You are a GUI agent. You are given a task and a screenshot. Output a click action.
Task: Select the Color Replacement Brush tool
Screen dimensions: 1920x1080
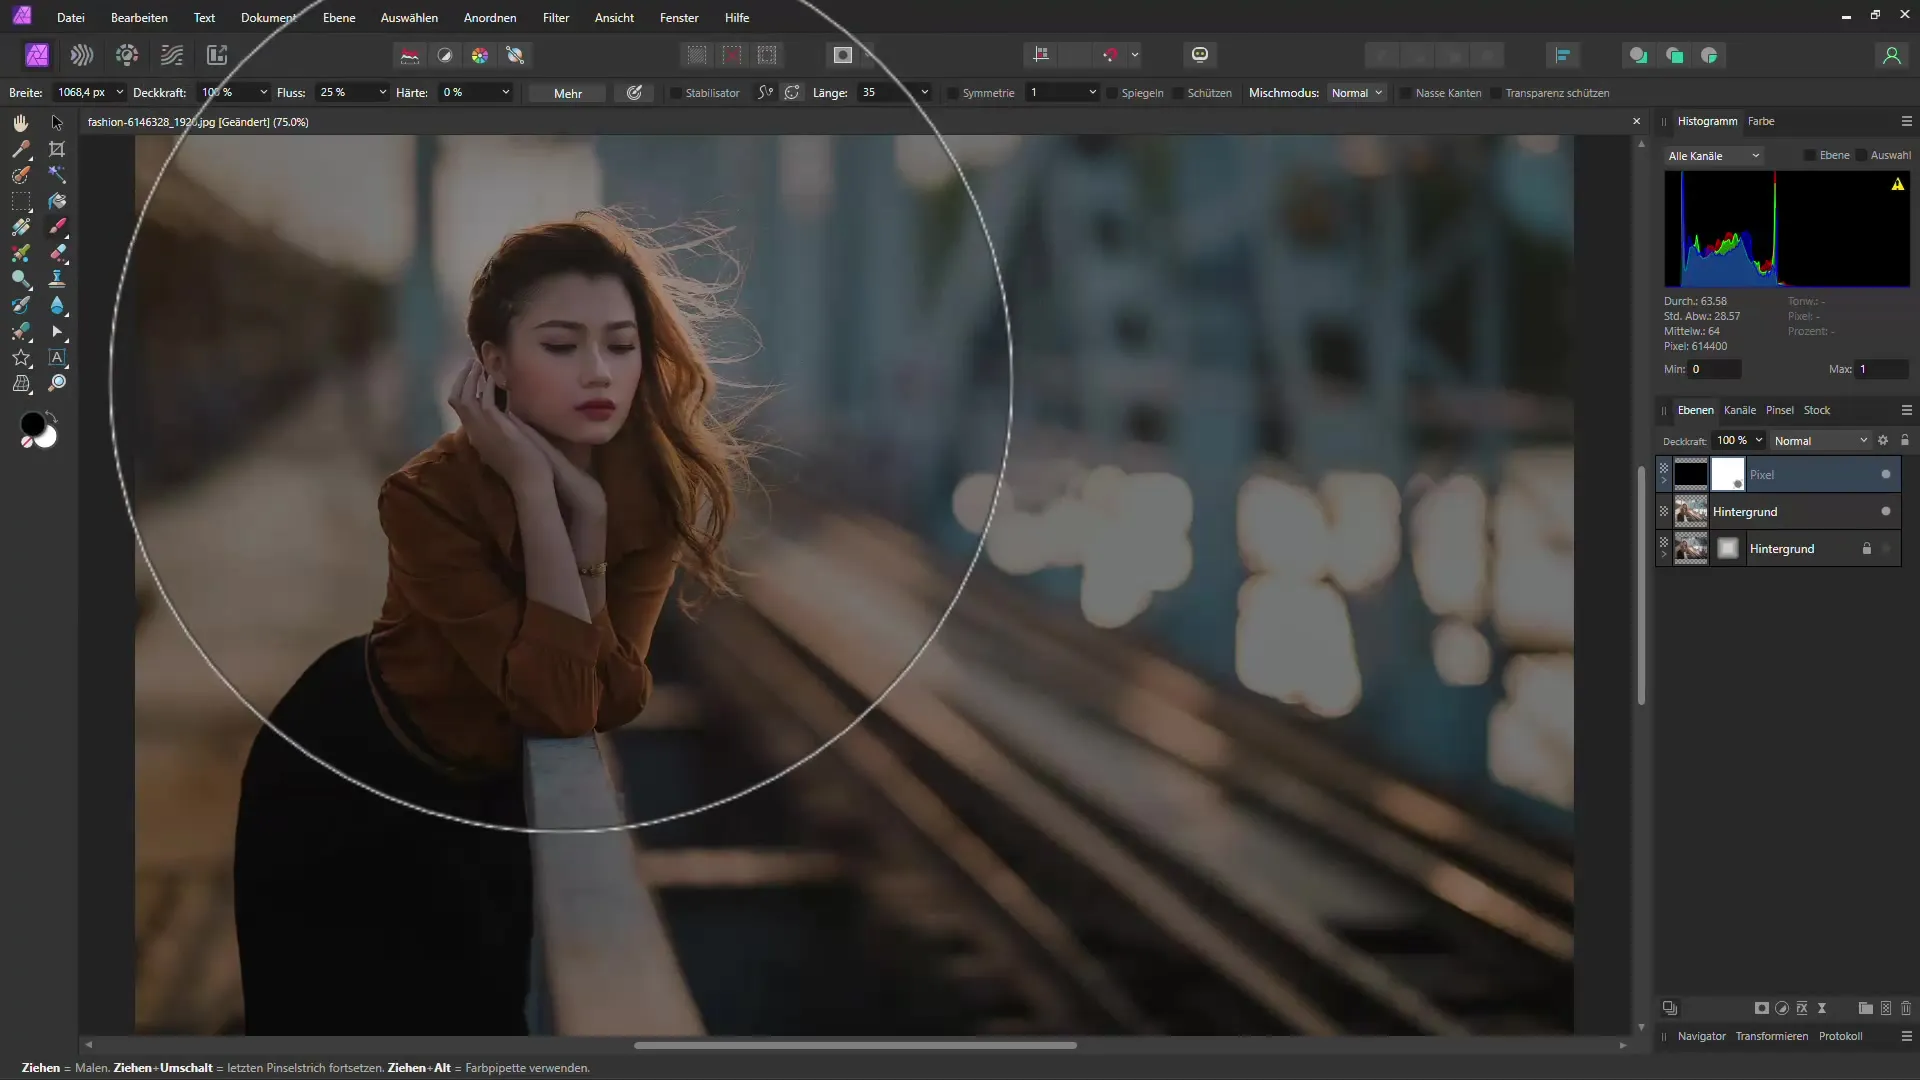click(x=20, y=253)
